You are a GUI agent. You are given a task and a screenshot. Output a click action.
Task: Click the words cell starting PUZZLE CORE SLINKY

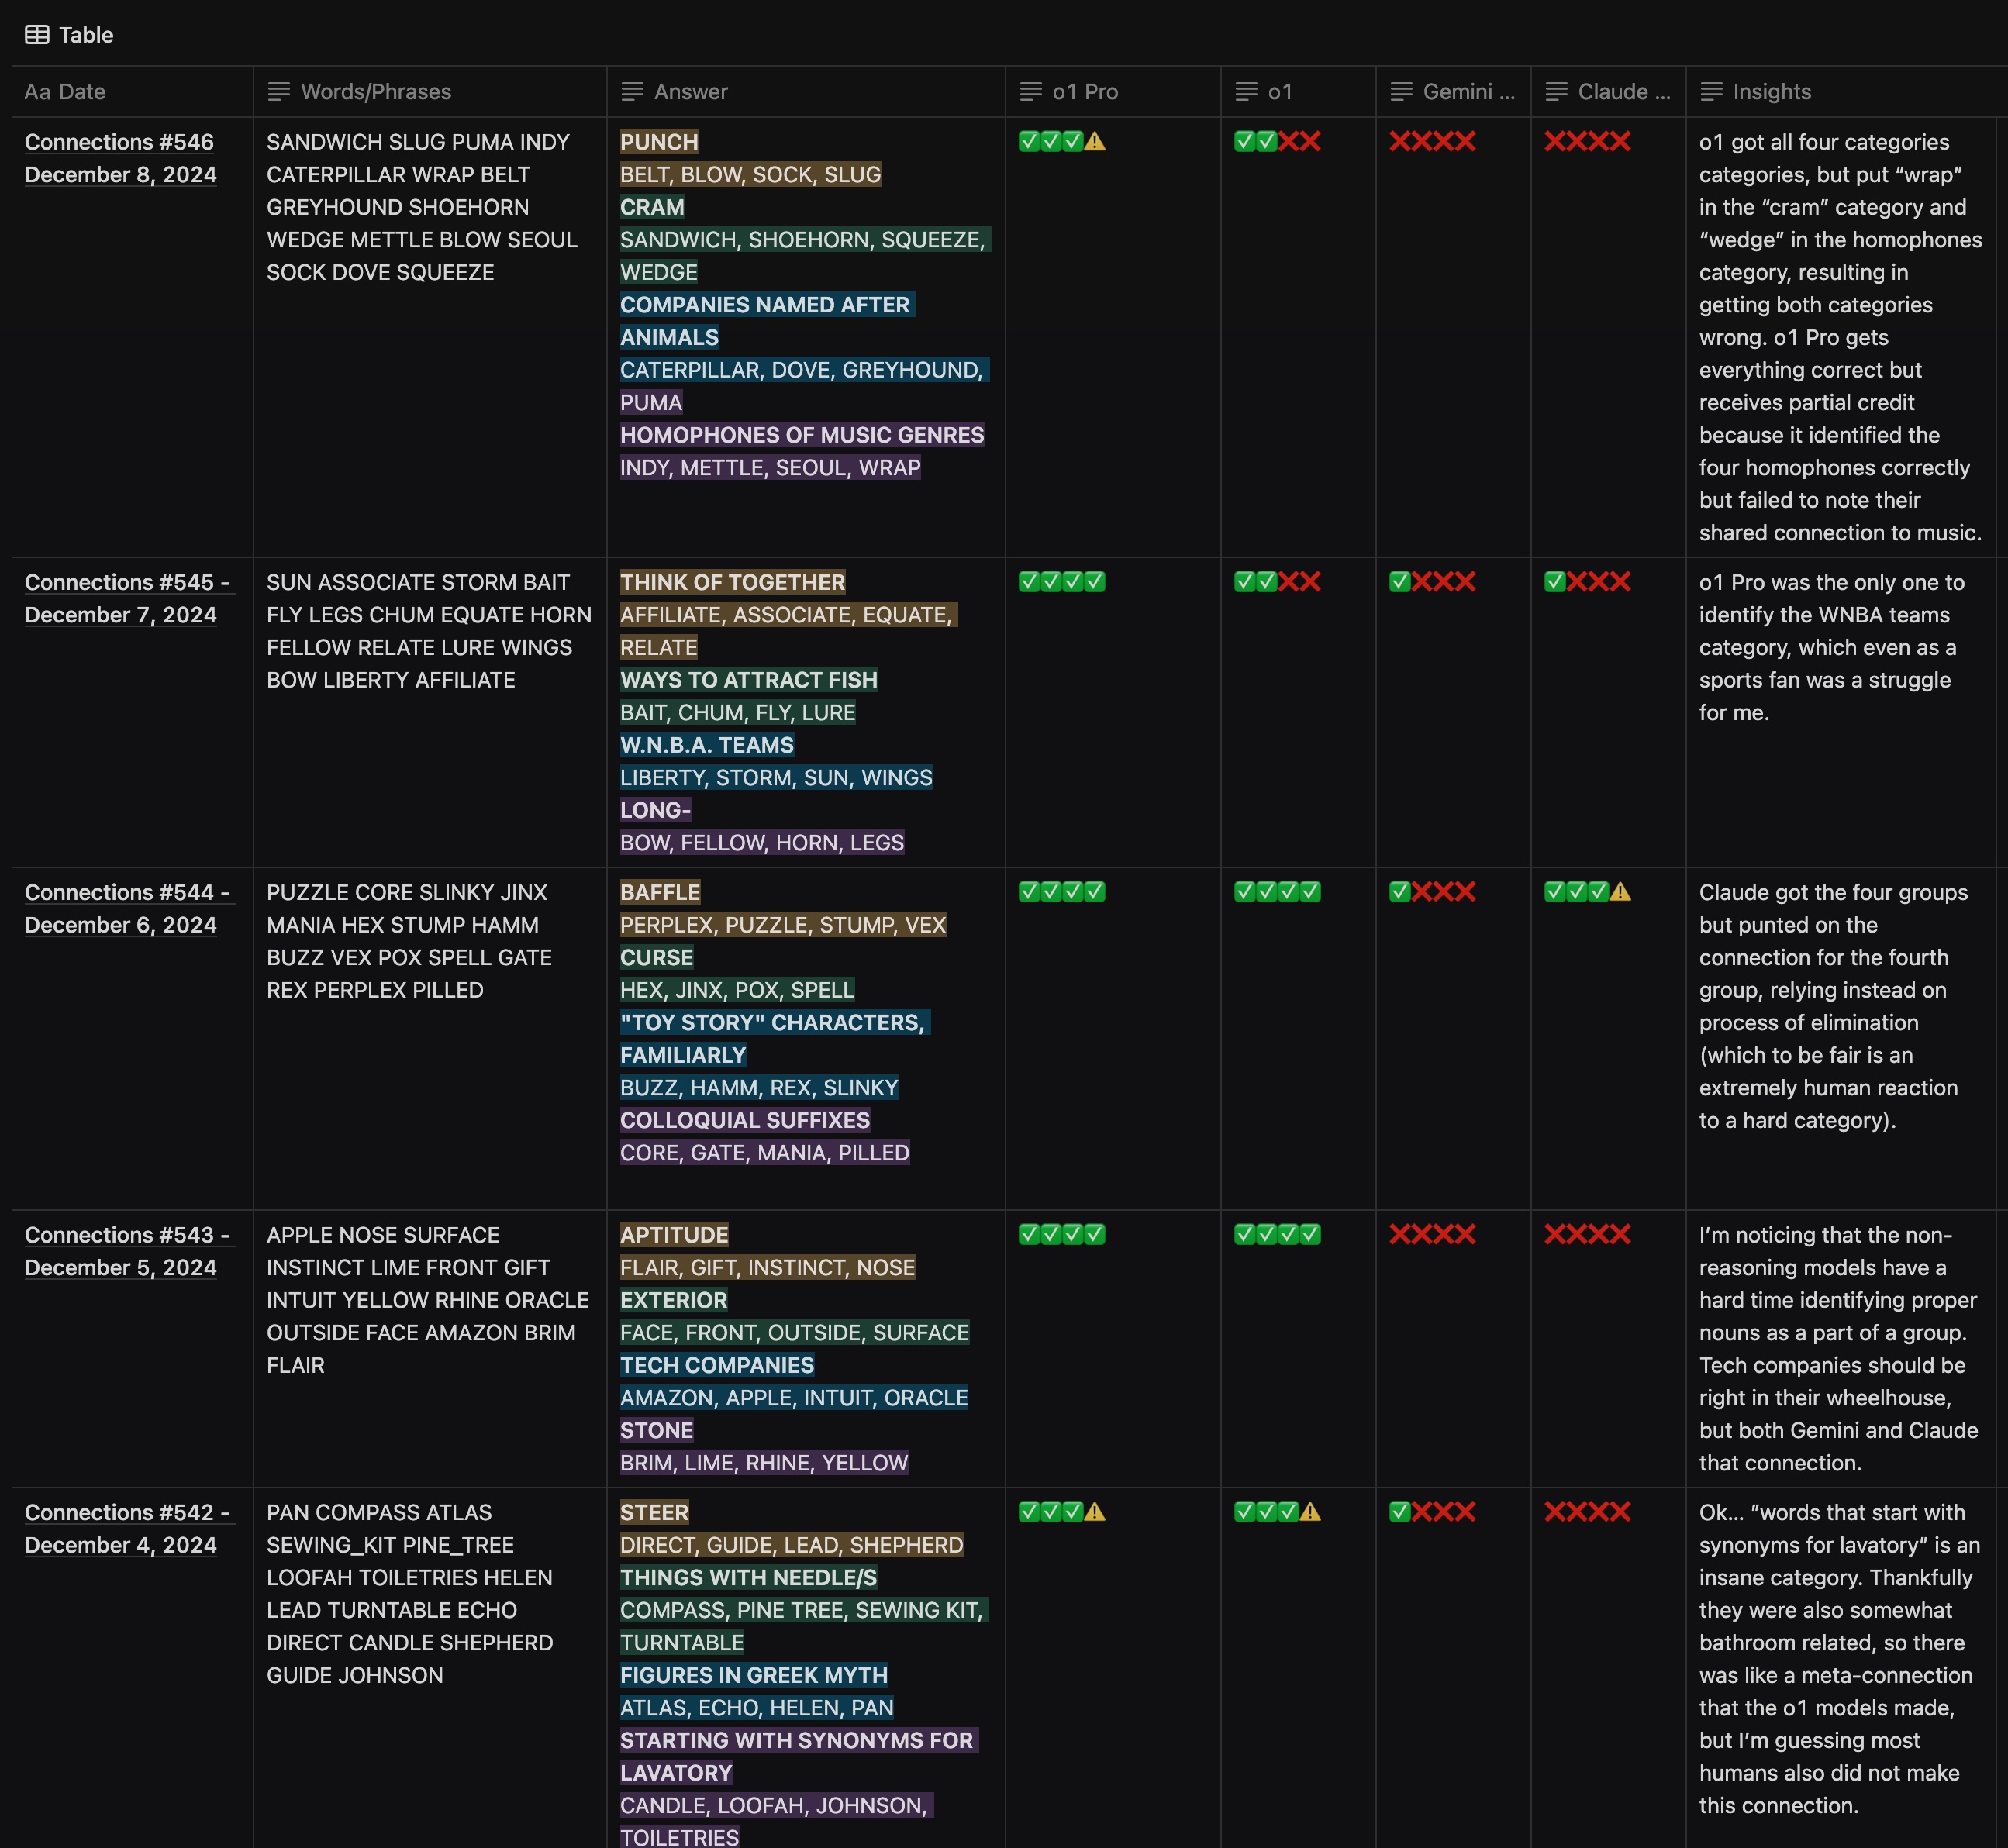pos(409,941)
